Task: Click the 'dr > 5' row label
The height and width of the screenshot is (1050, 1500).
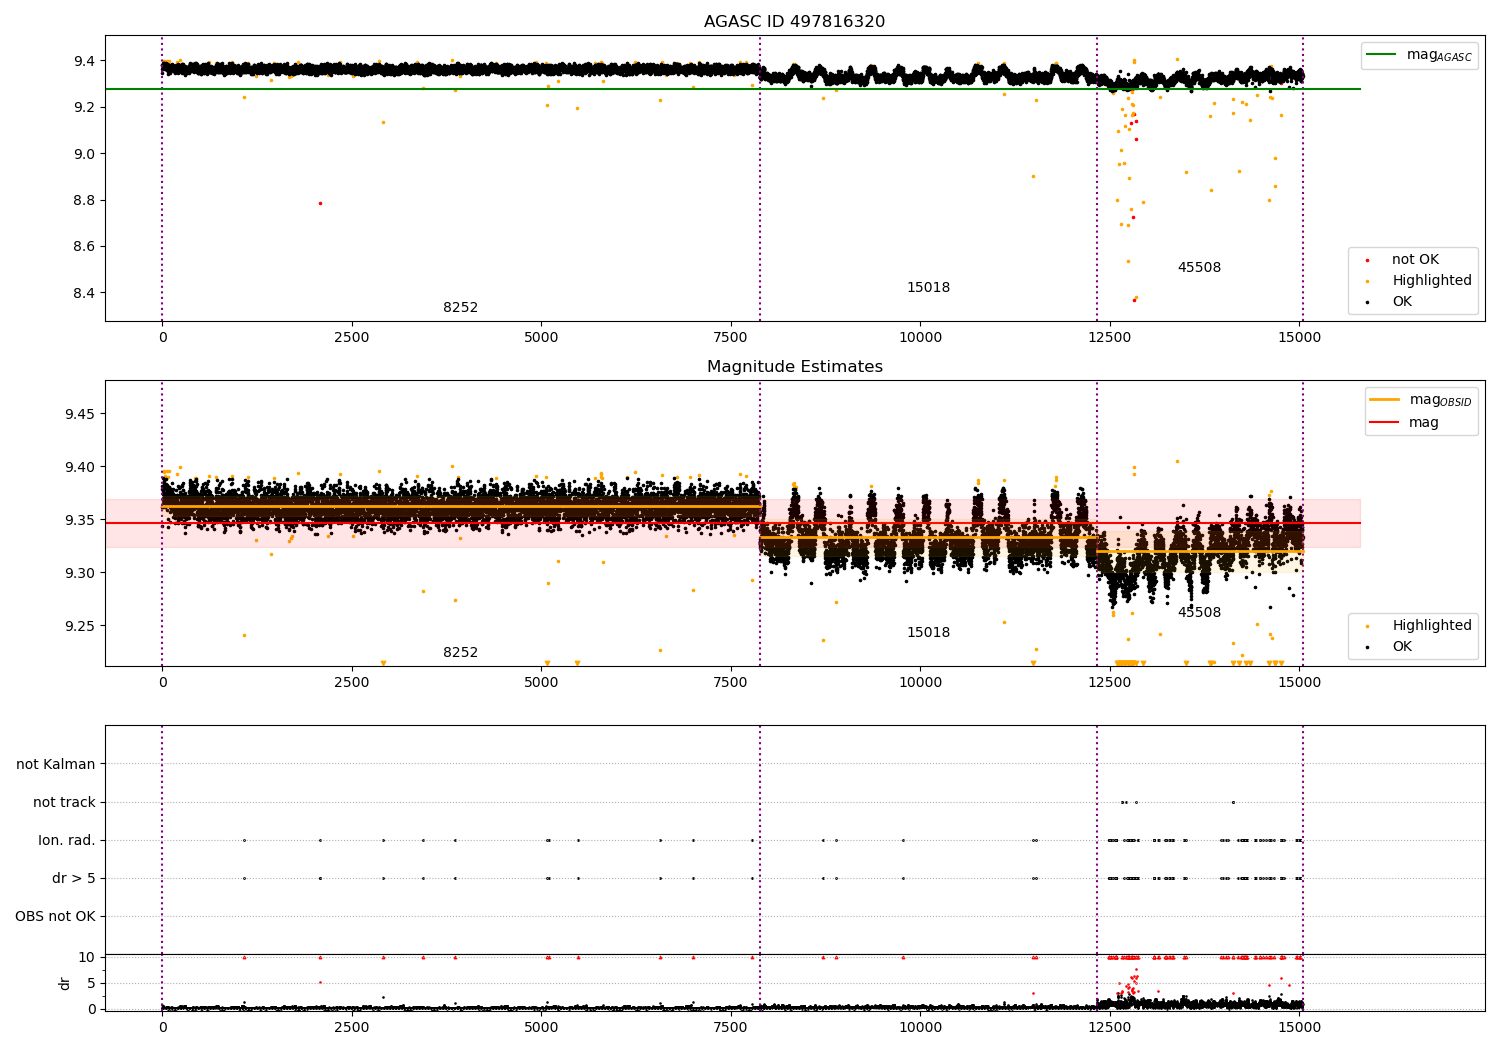Action: coord(74,878)
